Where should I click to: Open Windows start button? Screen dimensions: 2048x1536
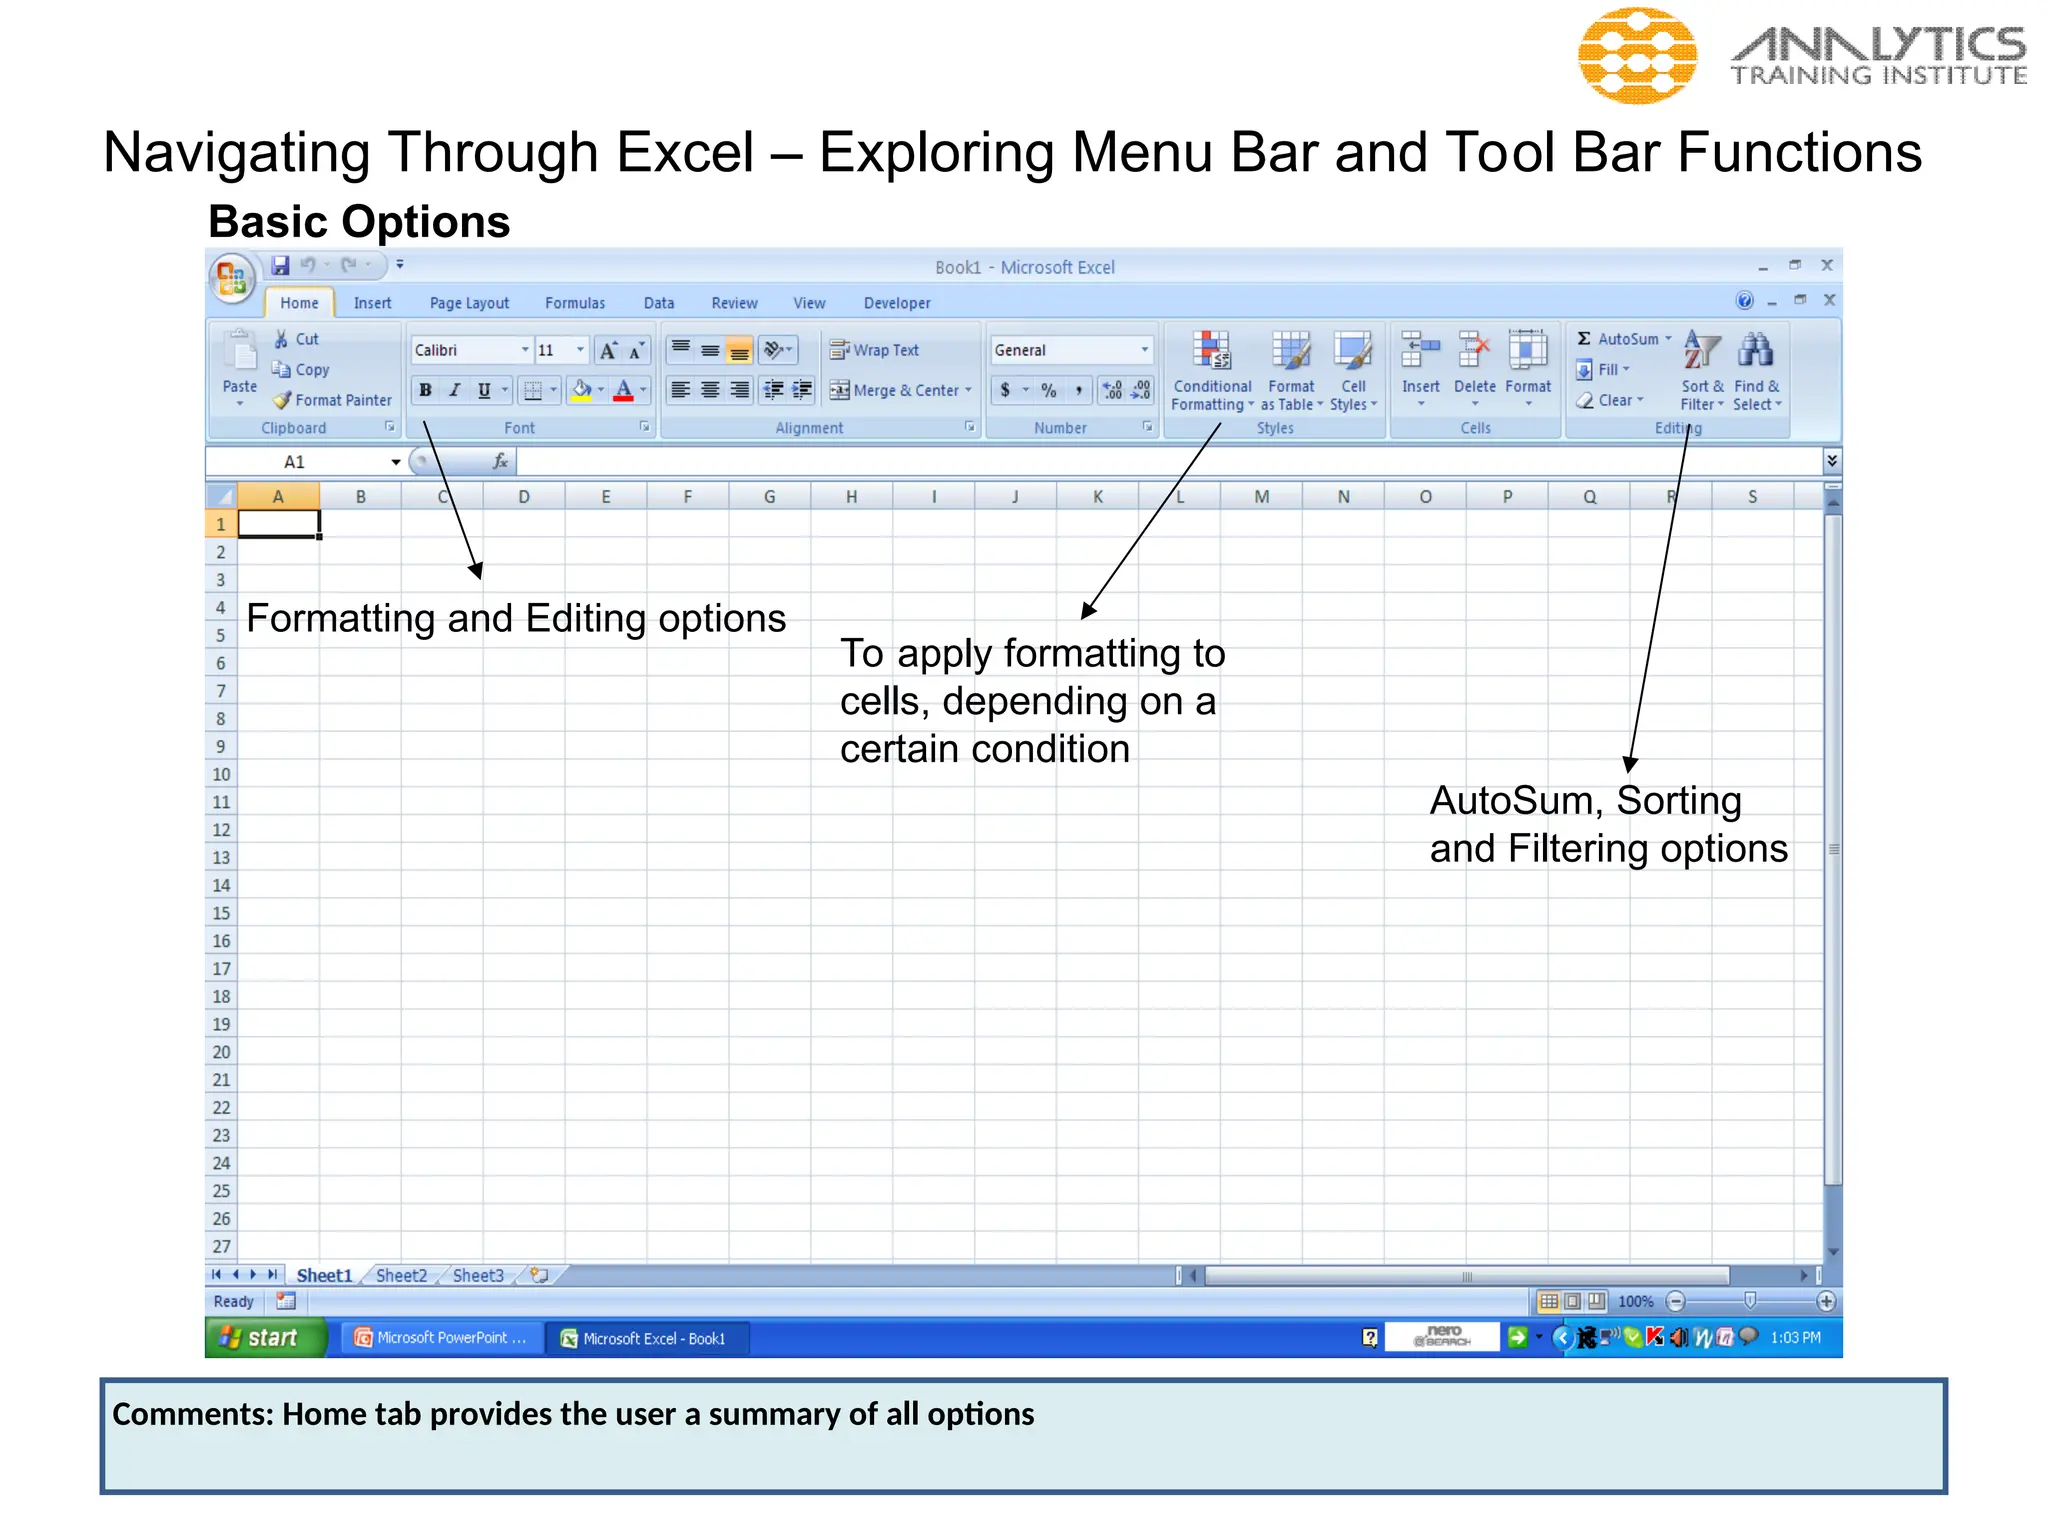[265, 1338]
